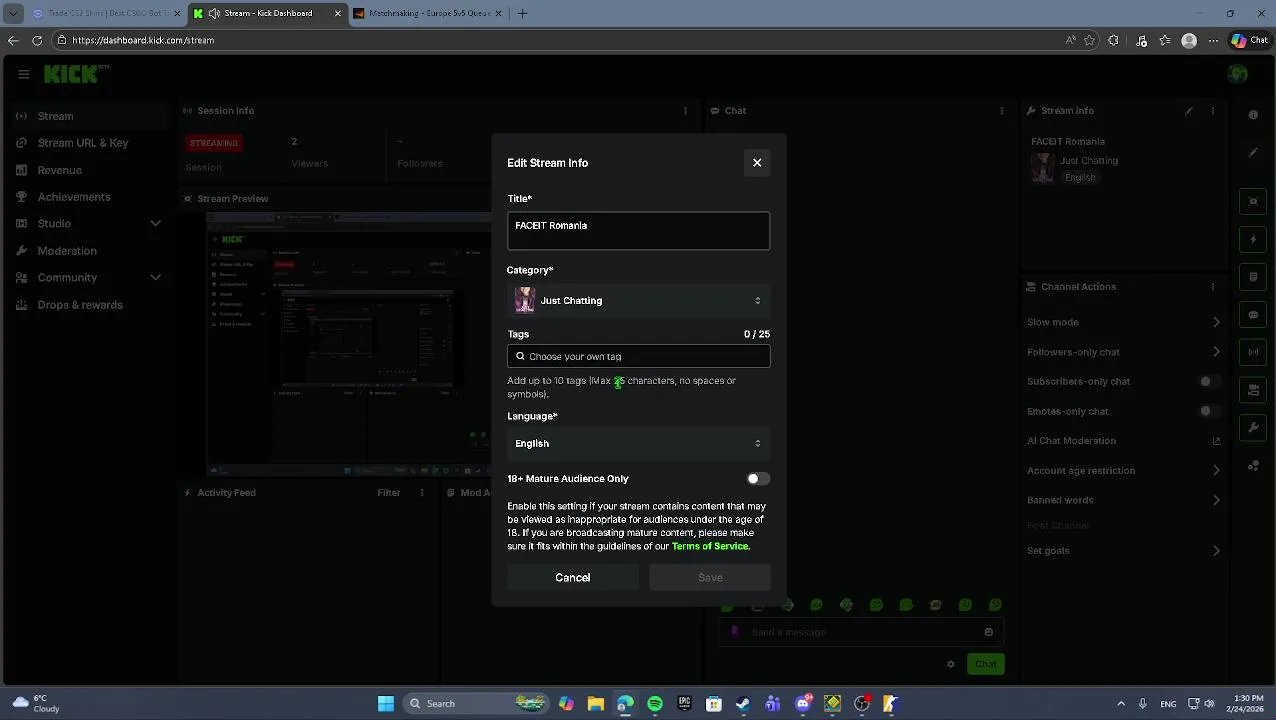Close the Edit Stream Info dialog
The image size is (1276, 720).
click(757, 162)
